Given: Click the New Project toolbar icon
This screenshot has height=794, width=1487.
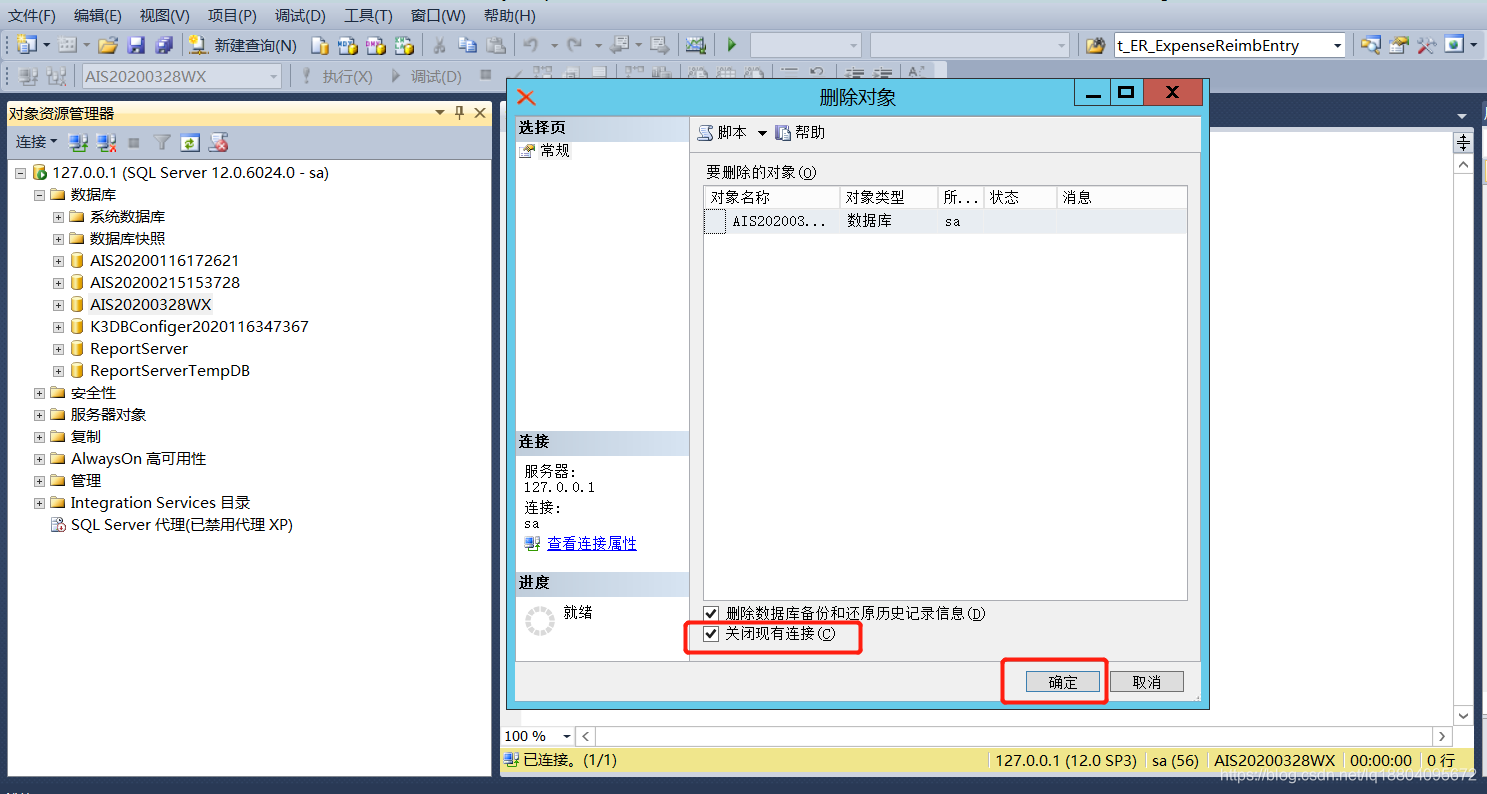Looking at the screenshot, I should click(x=26, y=45).
